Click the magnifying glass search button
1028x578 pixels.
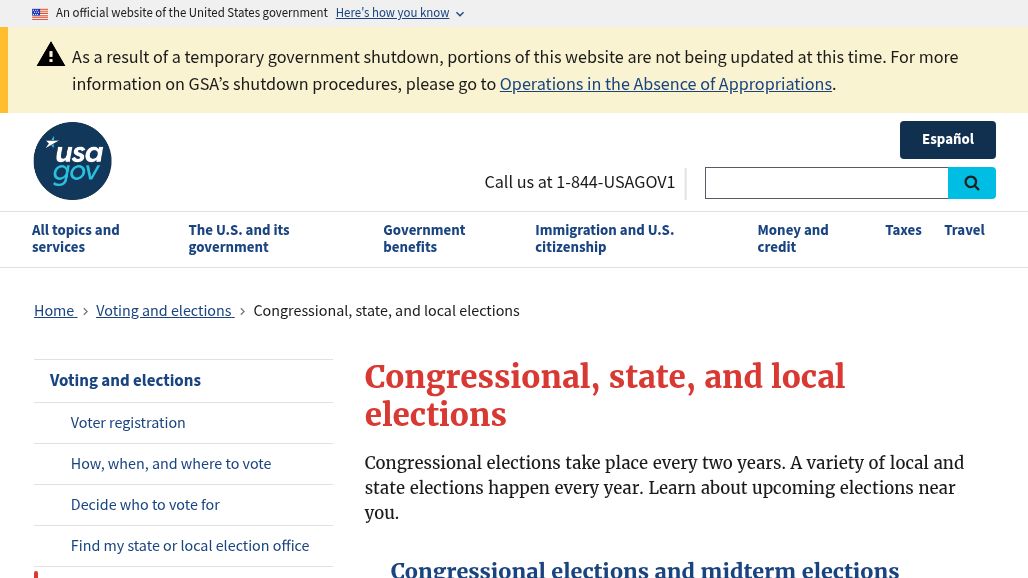(971, 183)
